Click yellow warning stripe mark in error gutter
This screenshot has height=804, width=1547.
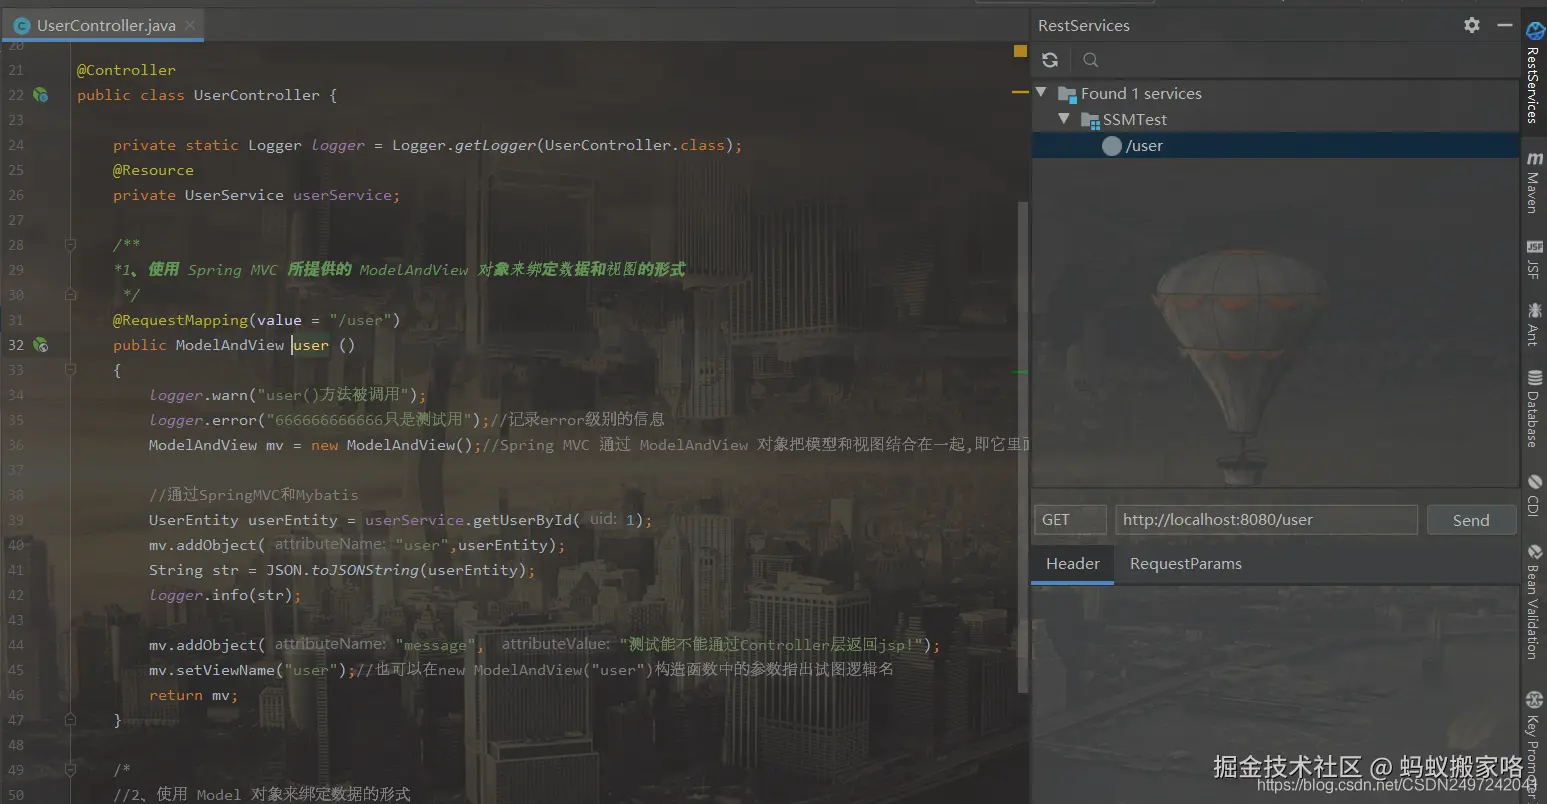click(1020, 92)
